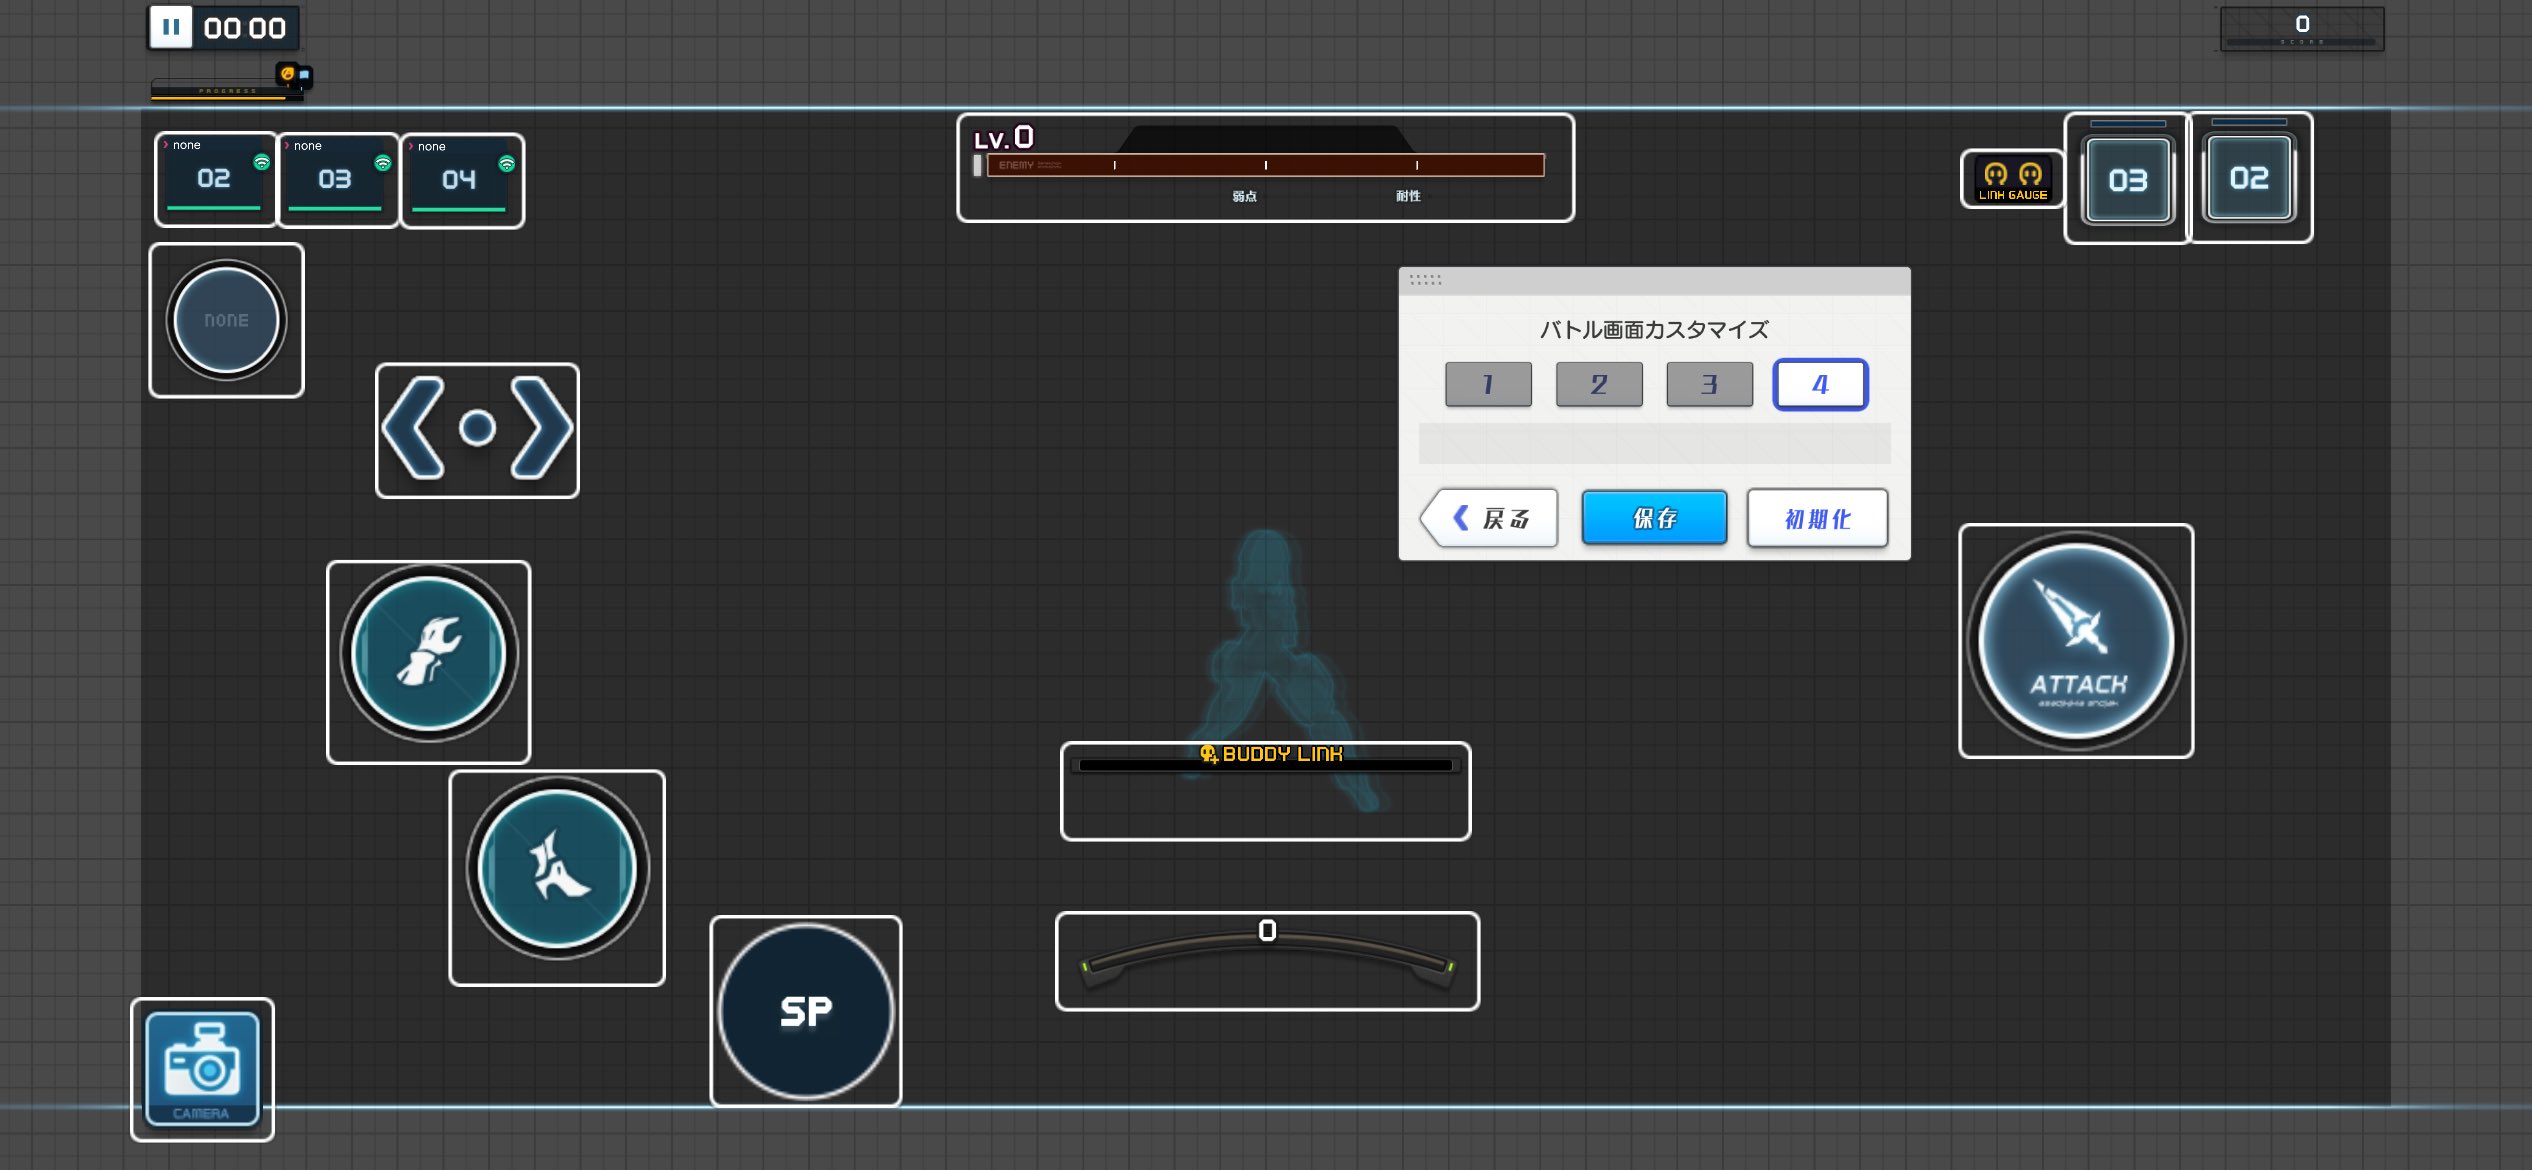Select the score counter at top right

pyautogui.click(x=2302, y=29)
